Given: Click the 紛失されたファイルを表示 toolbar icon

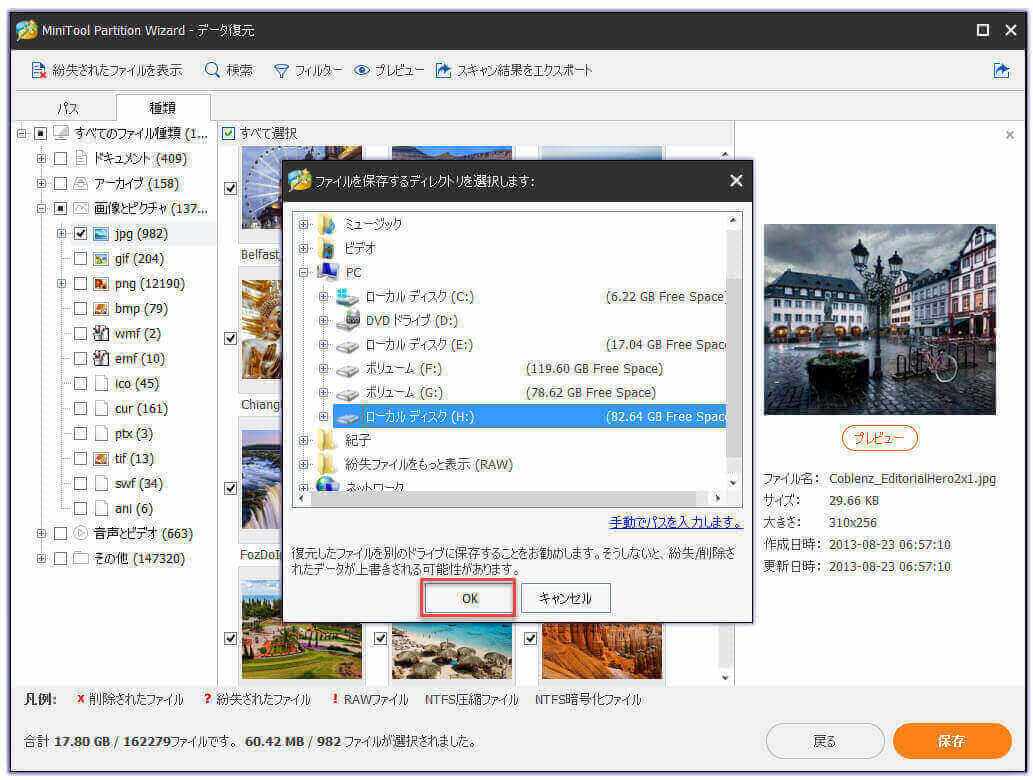Looking at the screenshot, I should coord(39,70).
